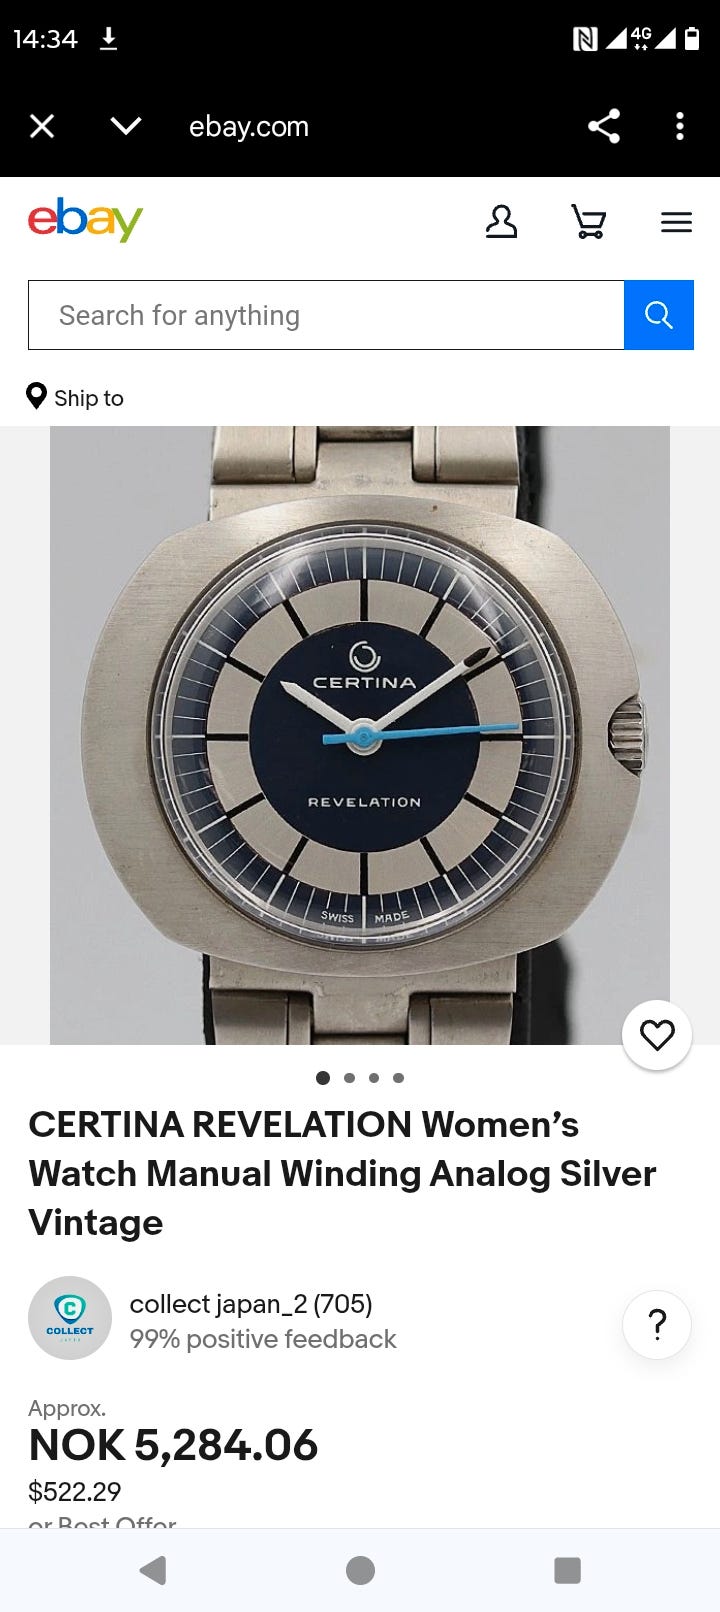The width and height of the screenshot is (720, 1612).
Task: Open the collect japan_2 seller profile
Action: [251, 1304]
